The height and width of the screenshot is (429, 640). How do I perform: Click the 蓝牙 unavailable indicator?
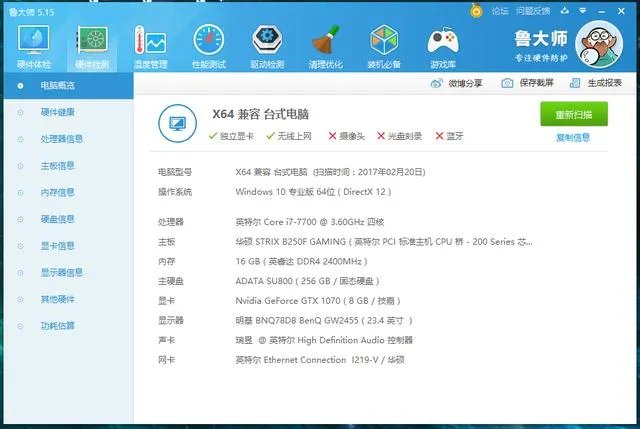point(449,136)
